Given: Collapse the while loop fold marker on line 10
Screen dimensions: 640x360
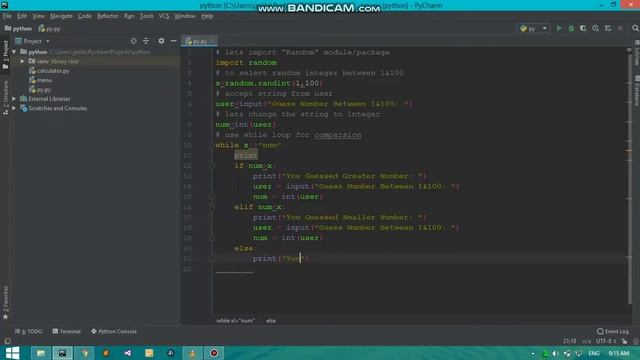Looking at the screenshot, I should (212, 145).
